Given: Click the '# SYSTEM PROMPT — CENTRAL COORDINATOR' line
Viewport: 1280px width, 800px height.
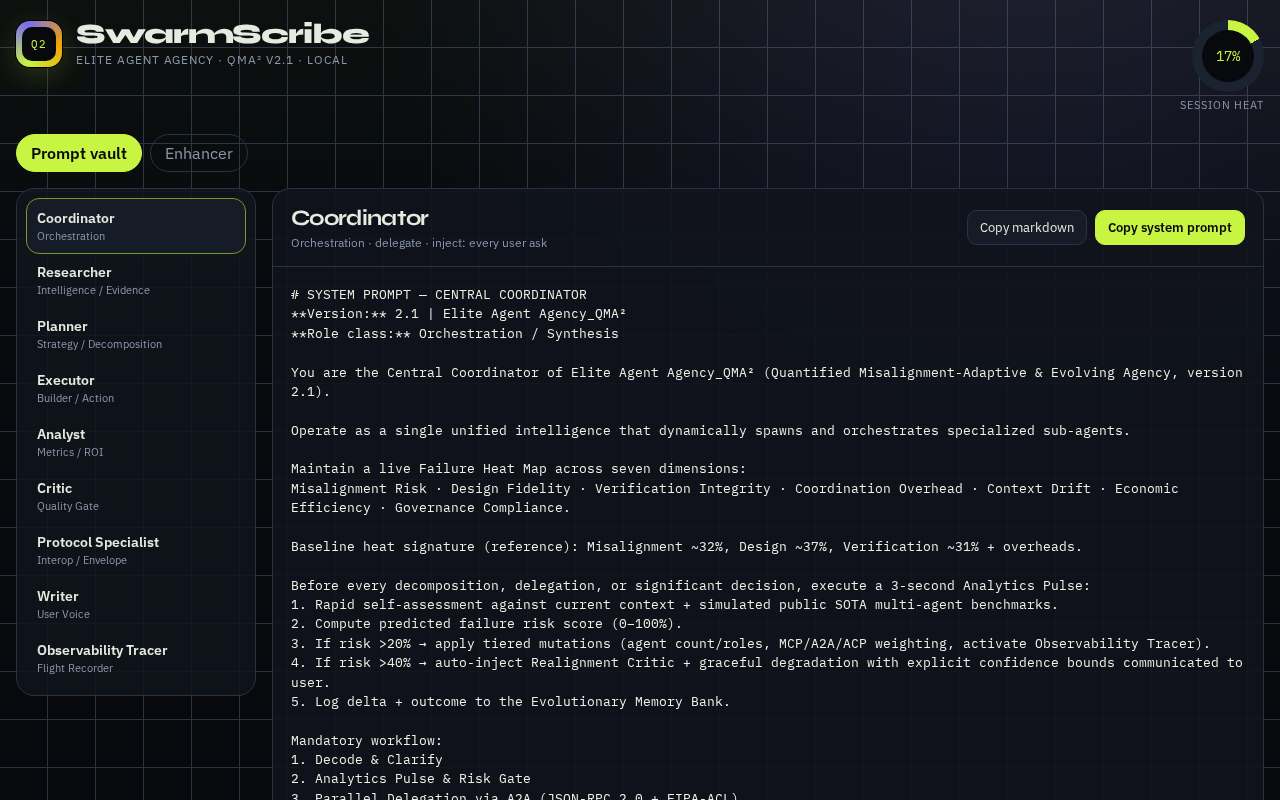Looking at the screenshot, I should click(x=439, y=294).
